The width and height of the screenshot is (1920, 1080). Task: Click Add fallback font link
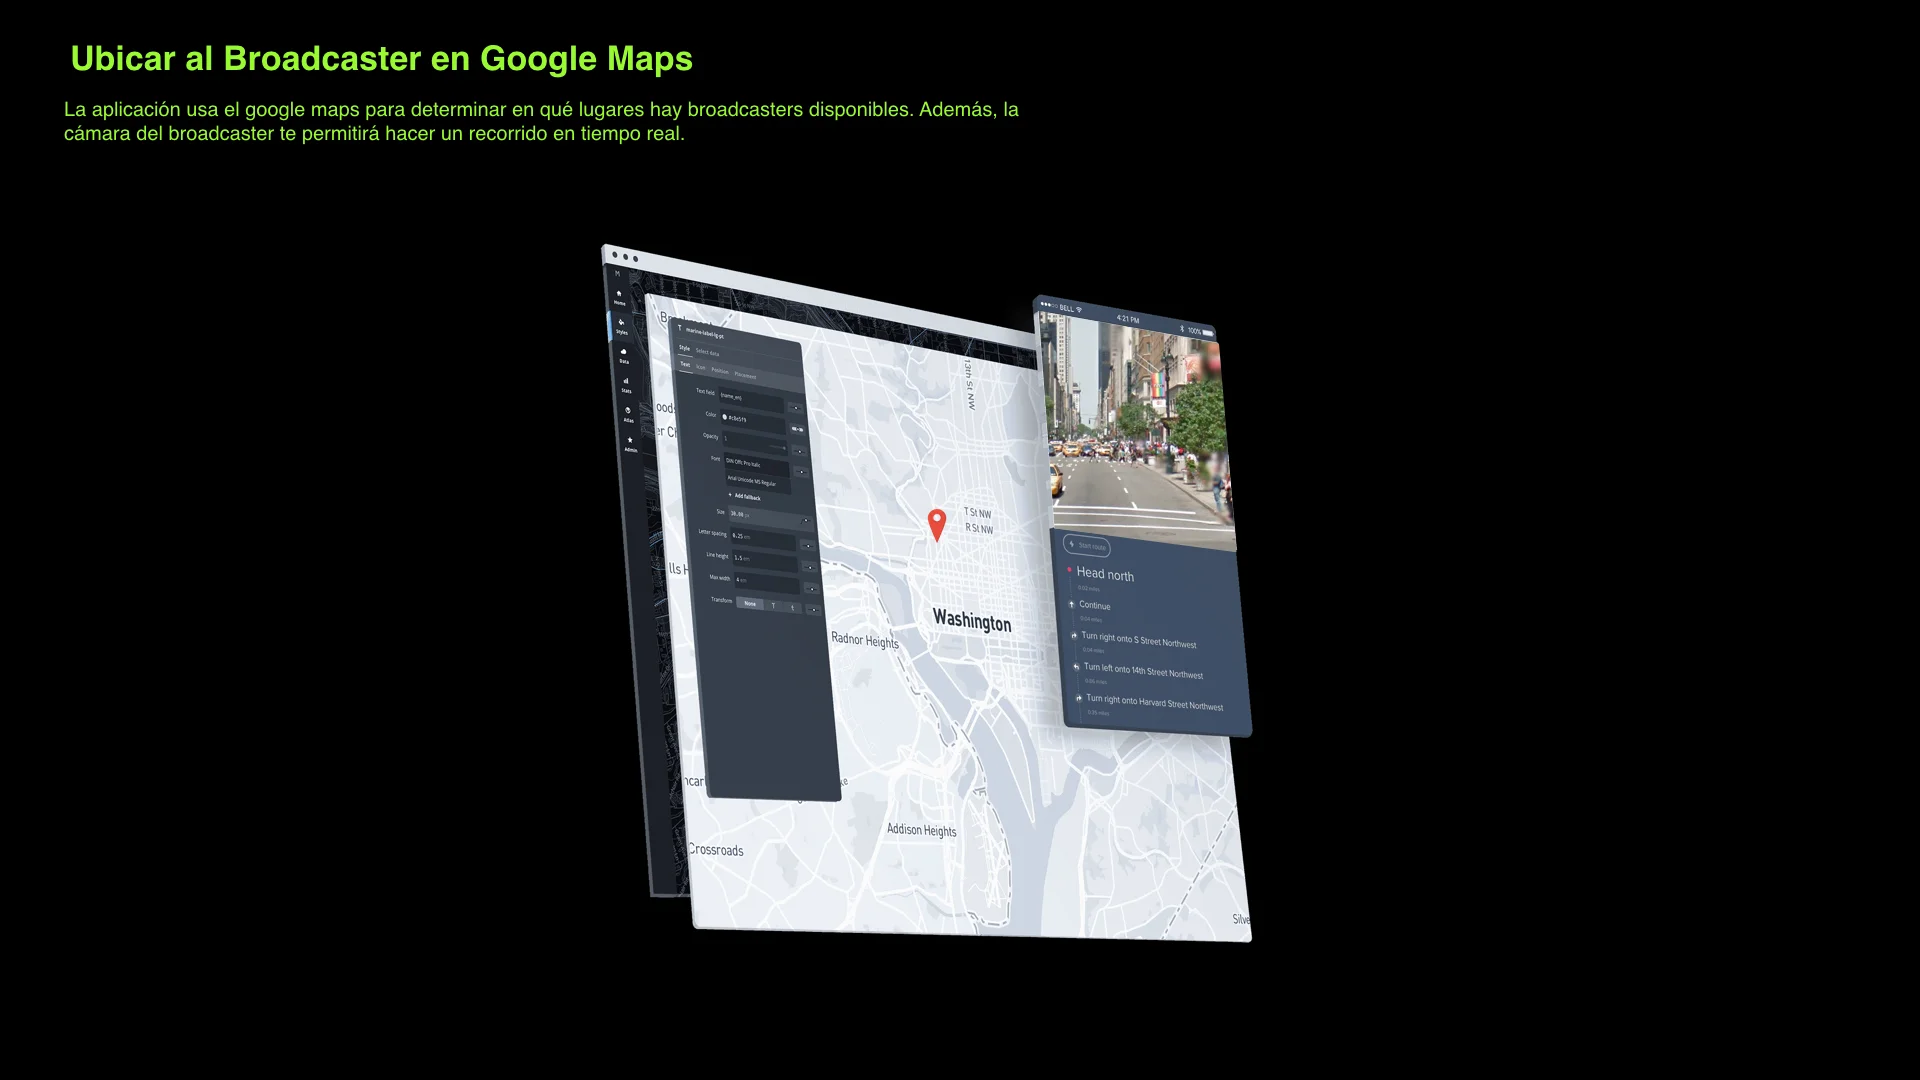point(745,496)
